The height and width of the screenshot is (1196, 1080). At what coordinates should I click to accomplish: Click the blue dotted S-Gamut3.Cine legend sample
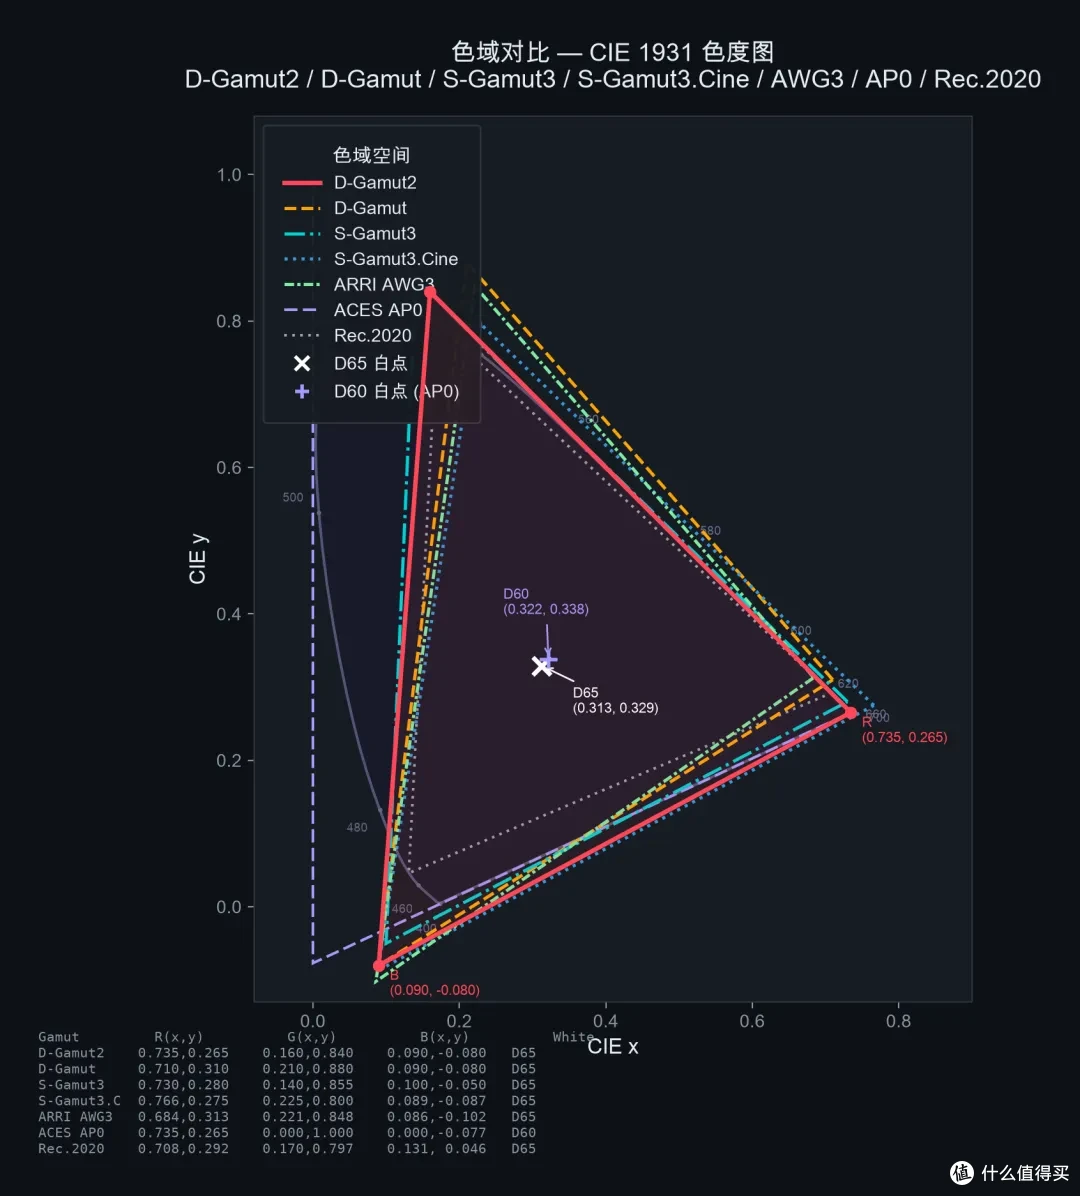tap(302, 259)
